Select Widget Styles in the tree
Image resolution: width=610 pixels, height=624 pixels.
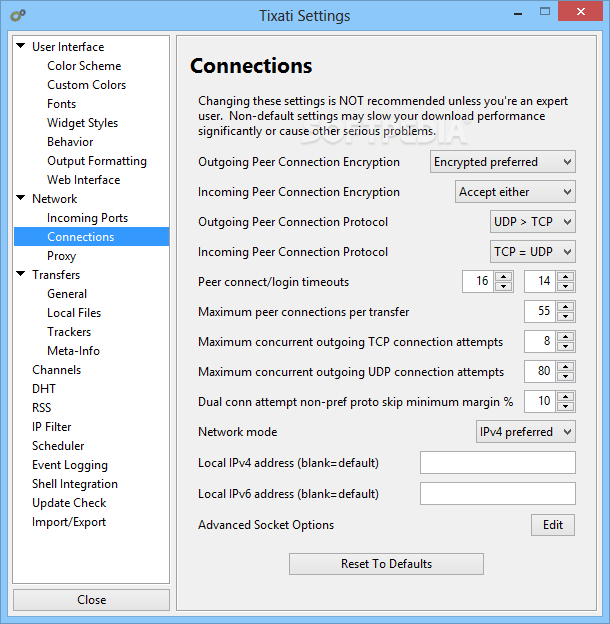(82, 123)
